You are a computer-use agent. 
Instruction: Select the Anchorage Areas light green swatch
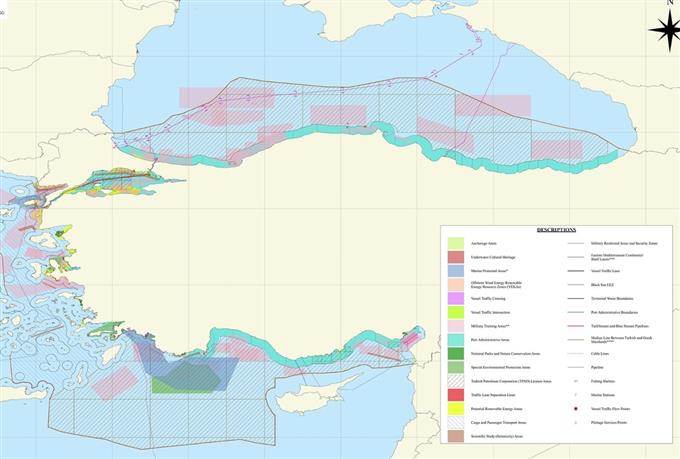coord(455,243)
